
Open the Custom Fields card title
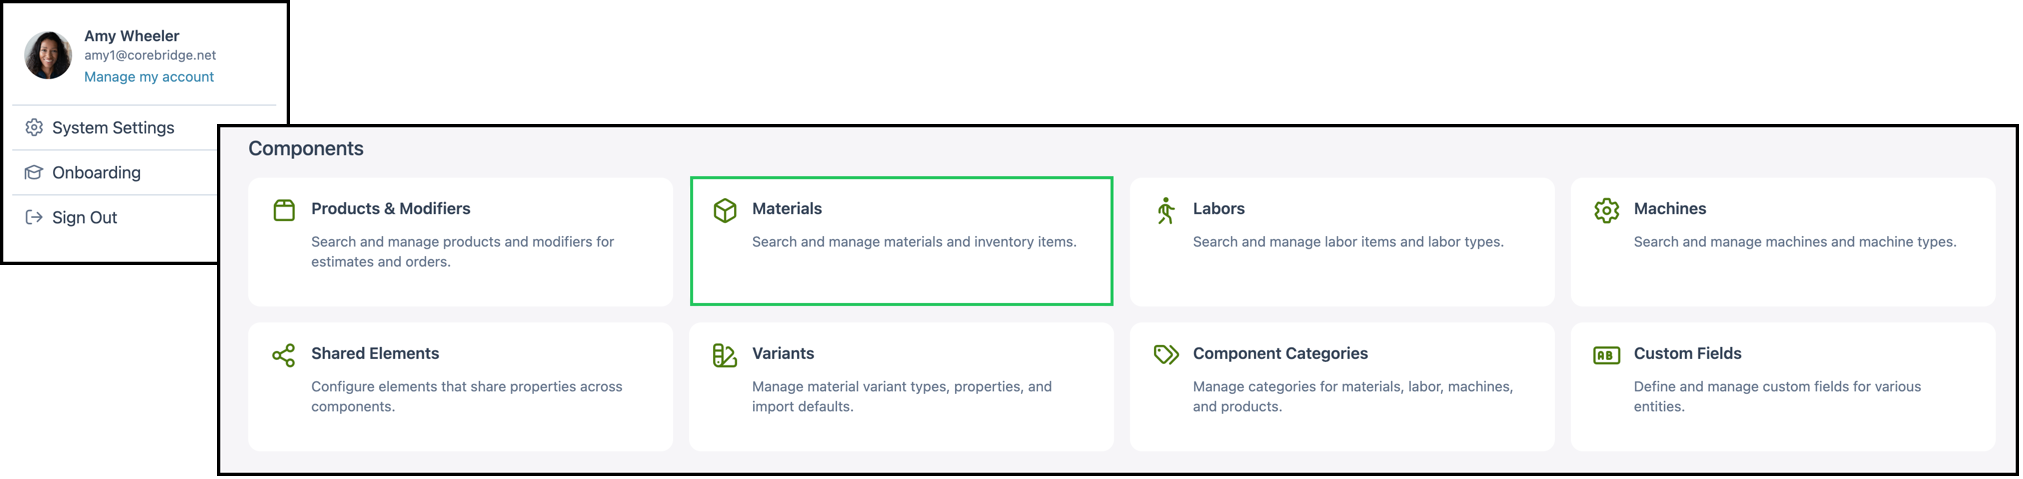point(1688,354)
